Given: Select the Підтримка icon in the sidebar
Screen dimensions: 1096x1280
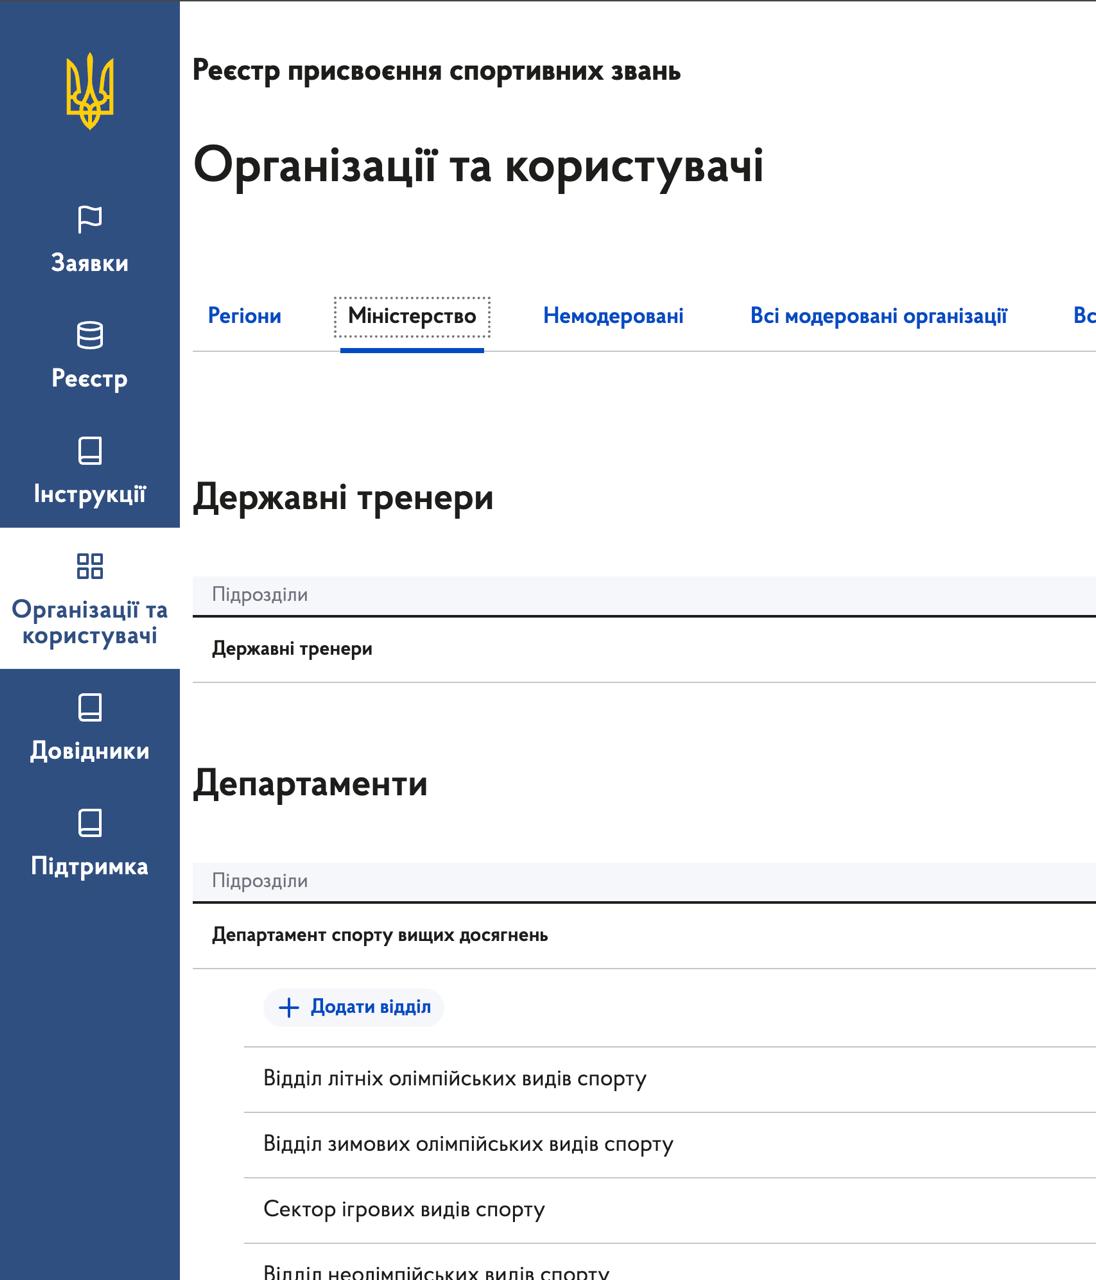Looking at the screenshot, I should click(x=92, y=824).
